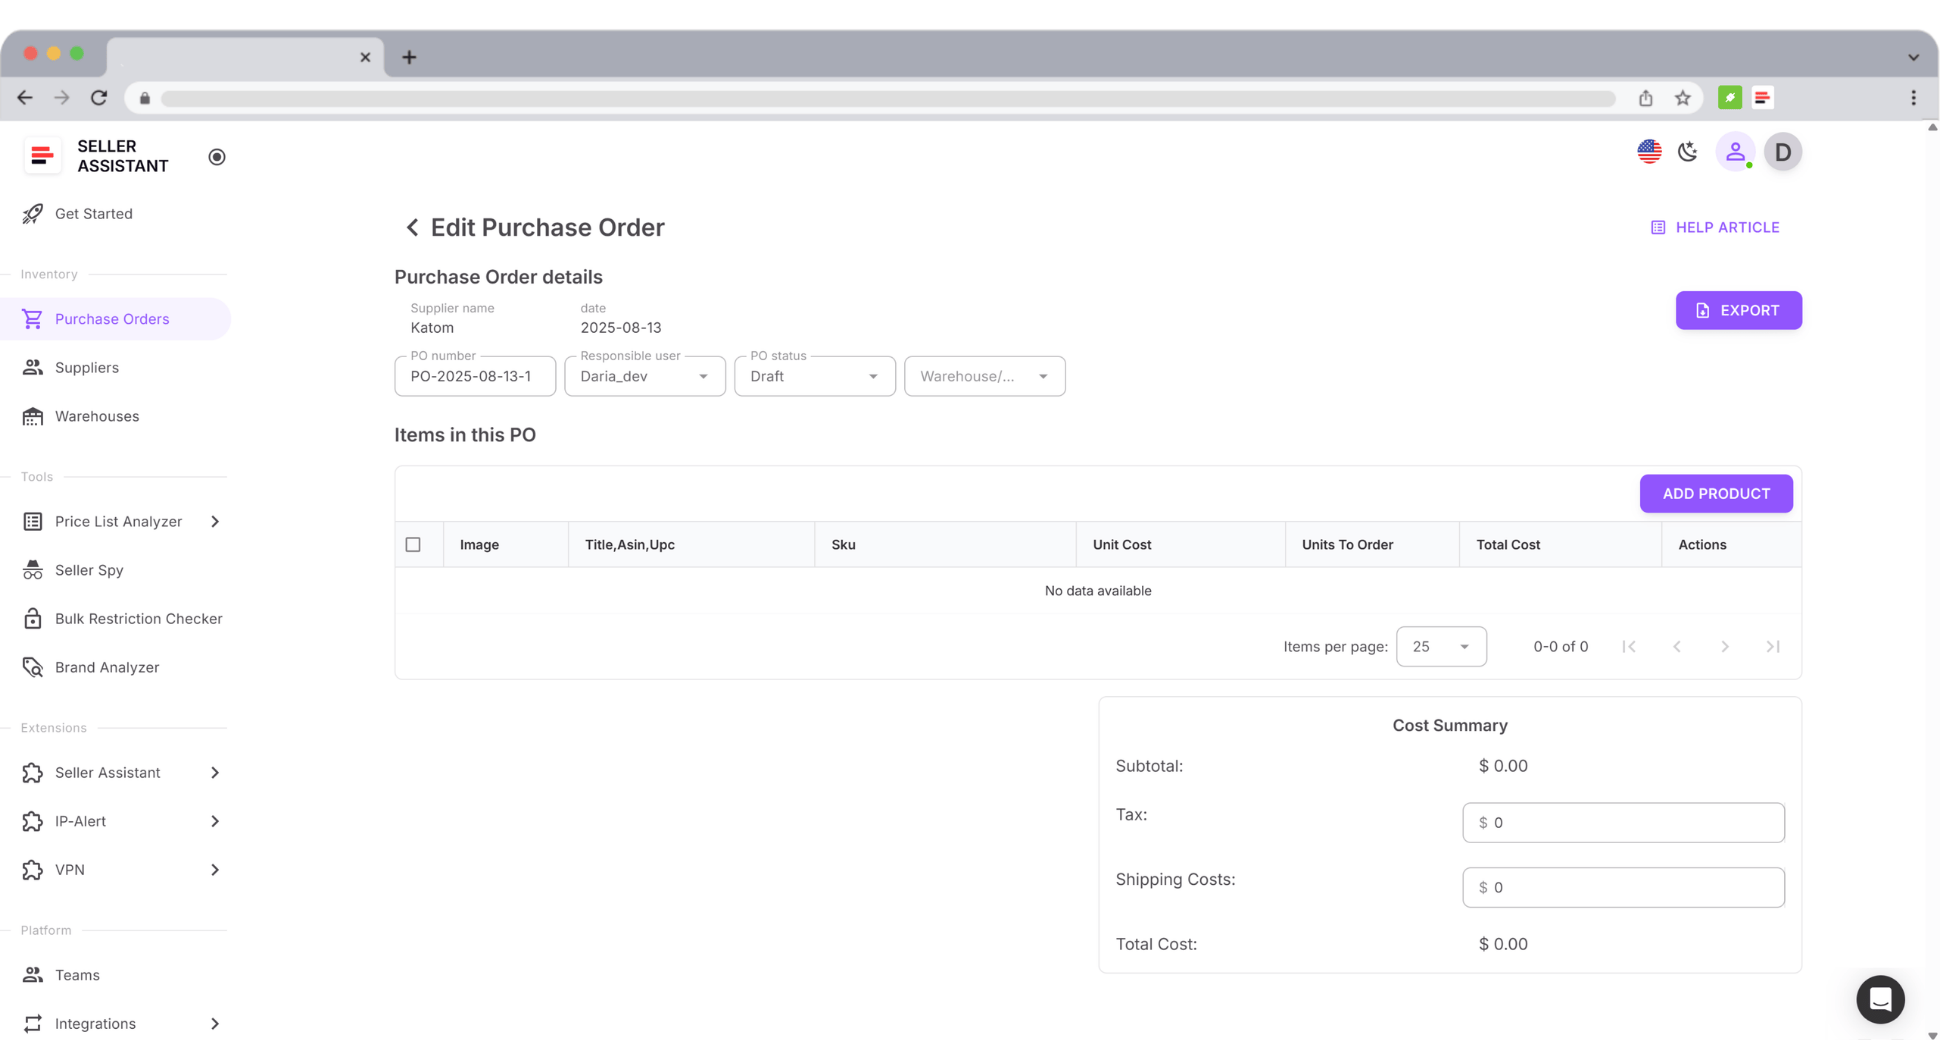Open the D profile avatar
The width and height of the screenshot is (1940, 1040).
(1782, 152)
